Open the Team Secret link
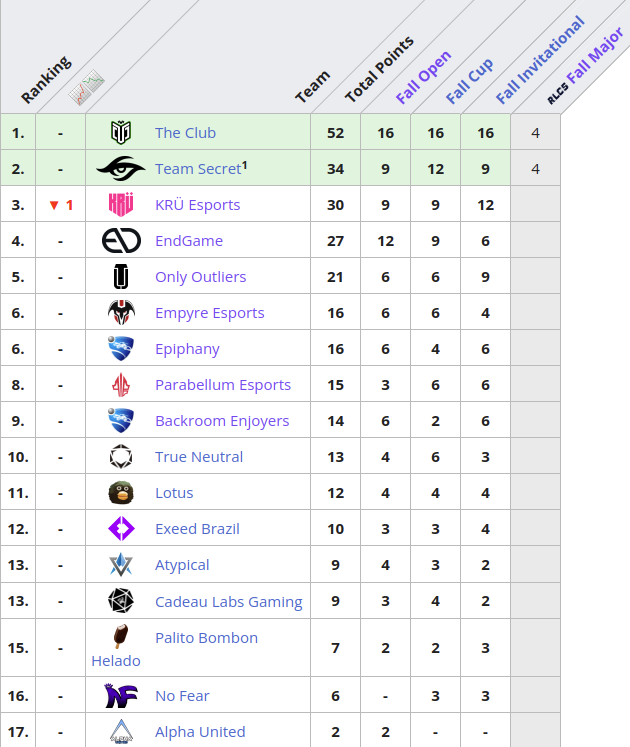 198,169
